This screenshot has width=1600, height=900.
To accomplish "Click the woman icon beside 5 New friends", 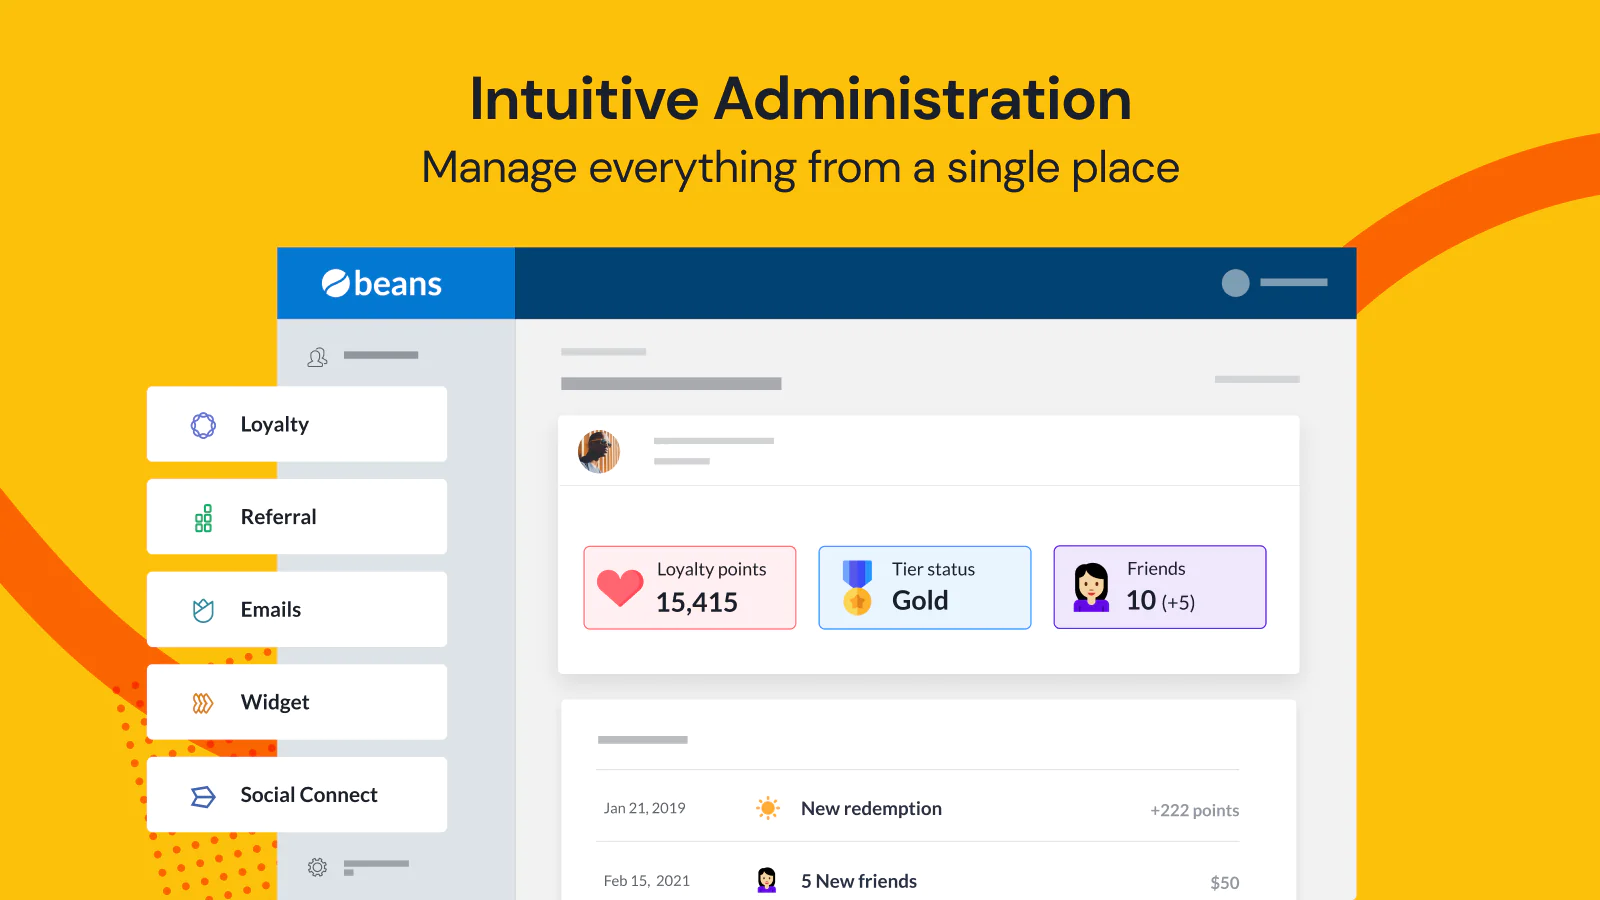I will coord(767,880).
